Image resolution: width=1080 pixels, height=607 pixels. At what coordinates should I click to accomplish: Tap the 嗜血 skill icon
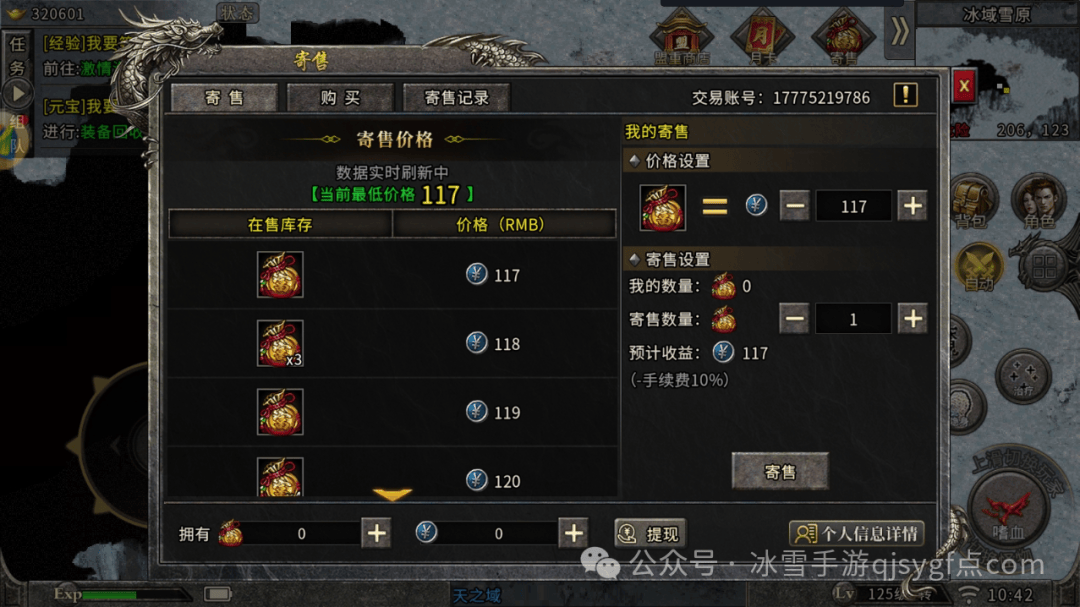pyautogui.click(x=1008, y=511)
